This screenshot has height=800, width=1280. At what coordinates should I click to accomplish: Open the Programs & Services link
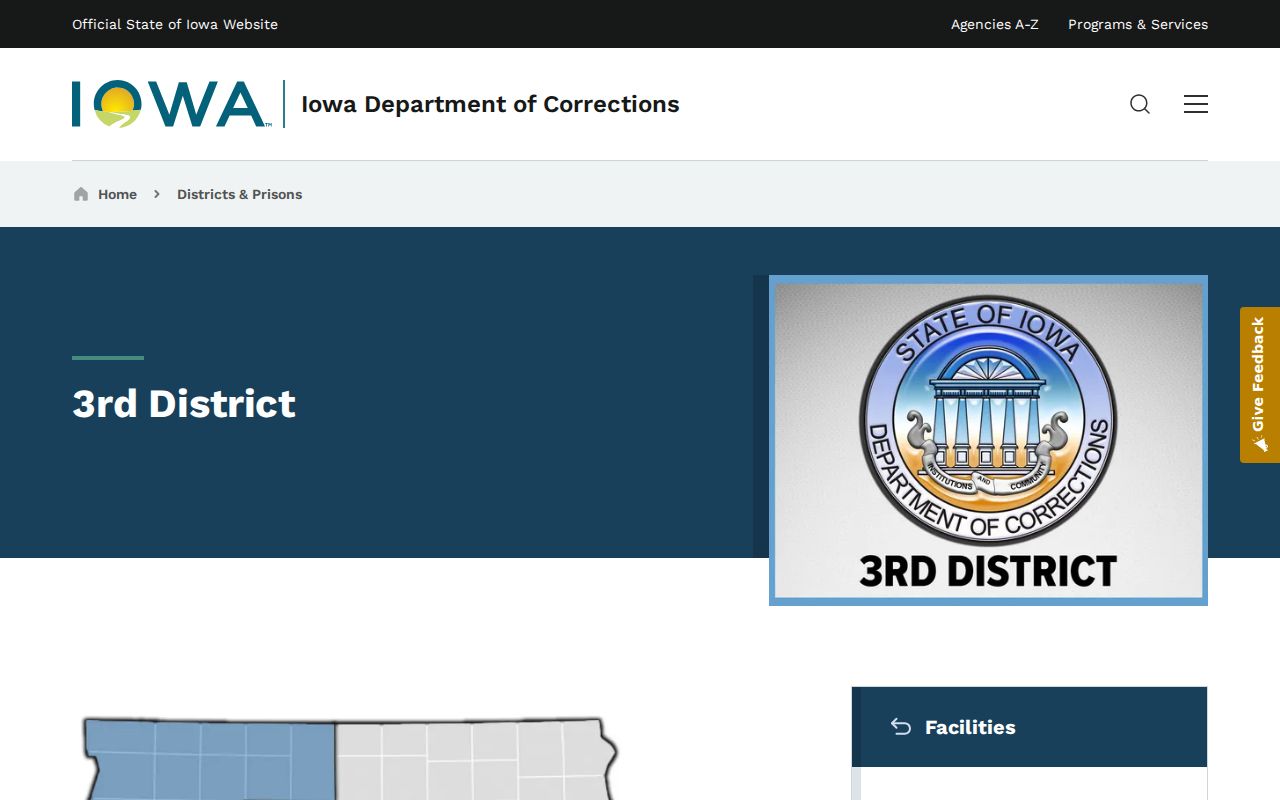pyautogui.click(x=1138, y=24)
